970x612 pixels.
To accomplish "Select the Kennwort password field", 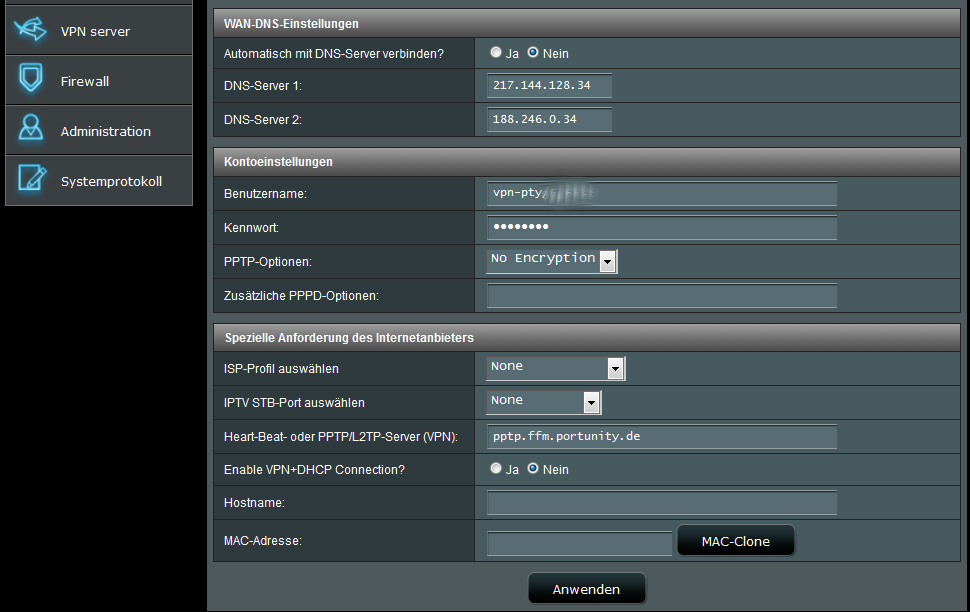I will 661,228.
